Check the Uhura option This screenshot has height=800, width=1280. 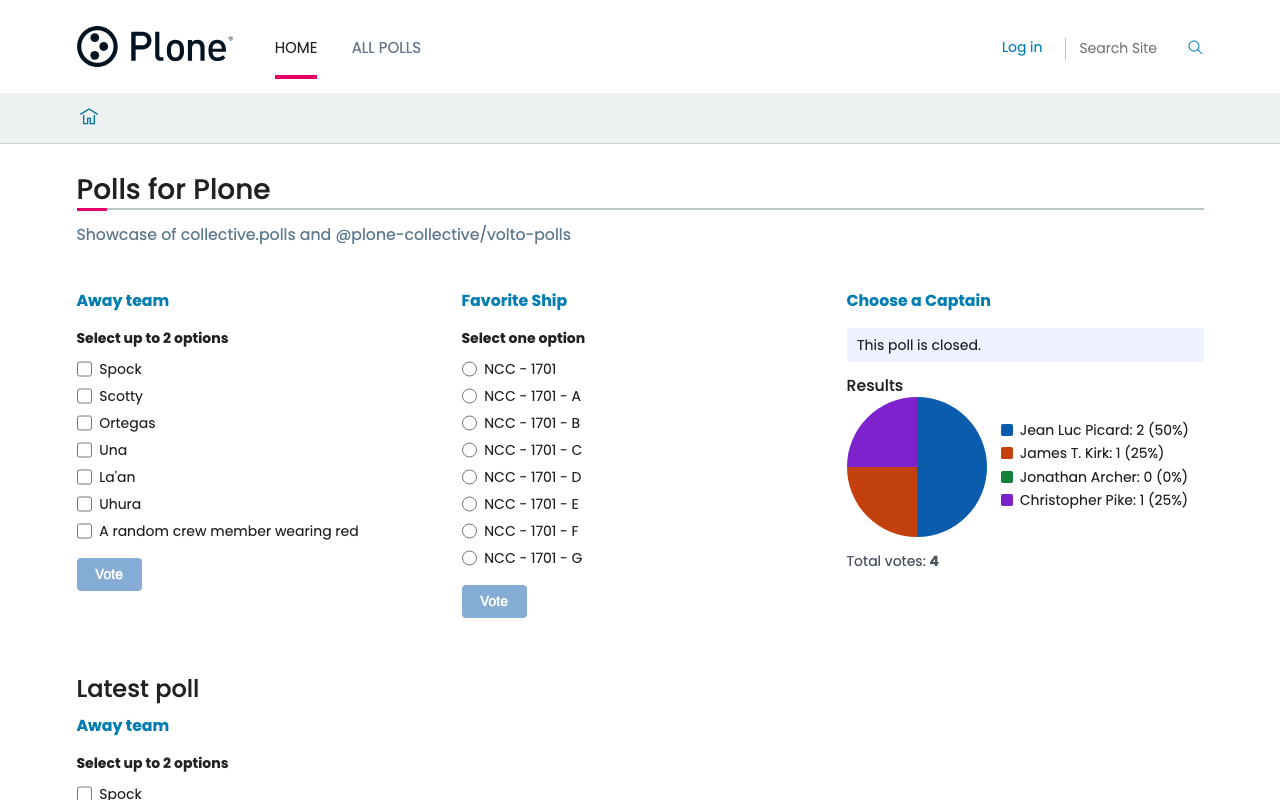pyautogui.click(x=85, y=504)
